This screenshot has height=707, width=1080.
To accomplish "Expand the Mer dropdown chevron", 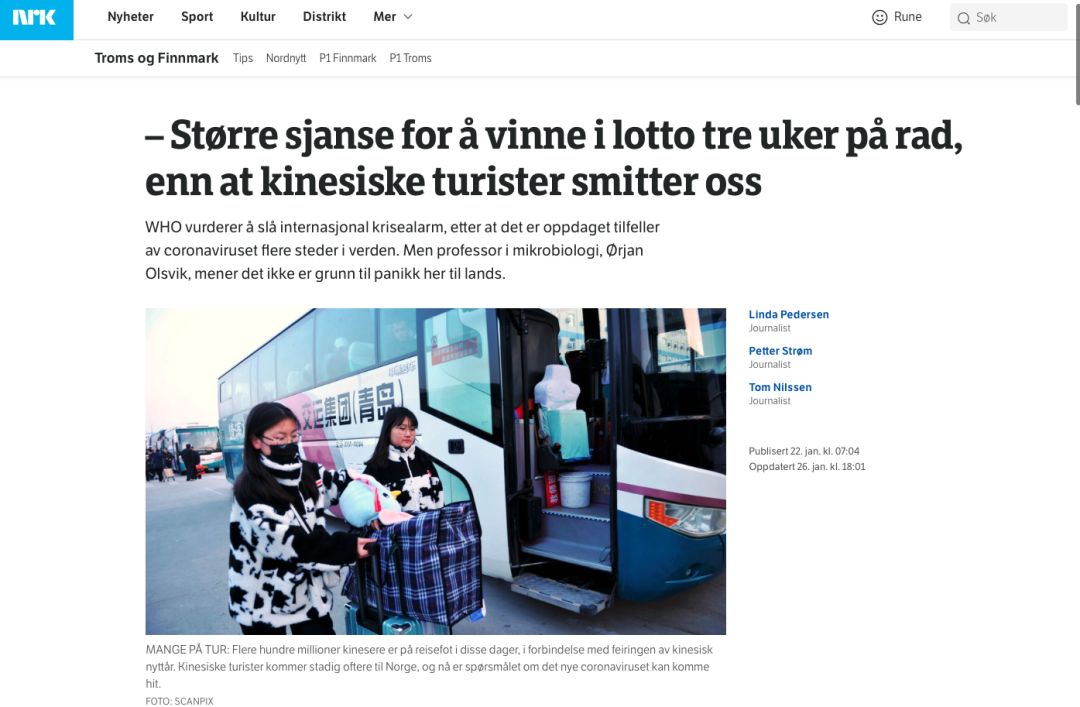I will pyautogui.click(x=408, y=17).
